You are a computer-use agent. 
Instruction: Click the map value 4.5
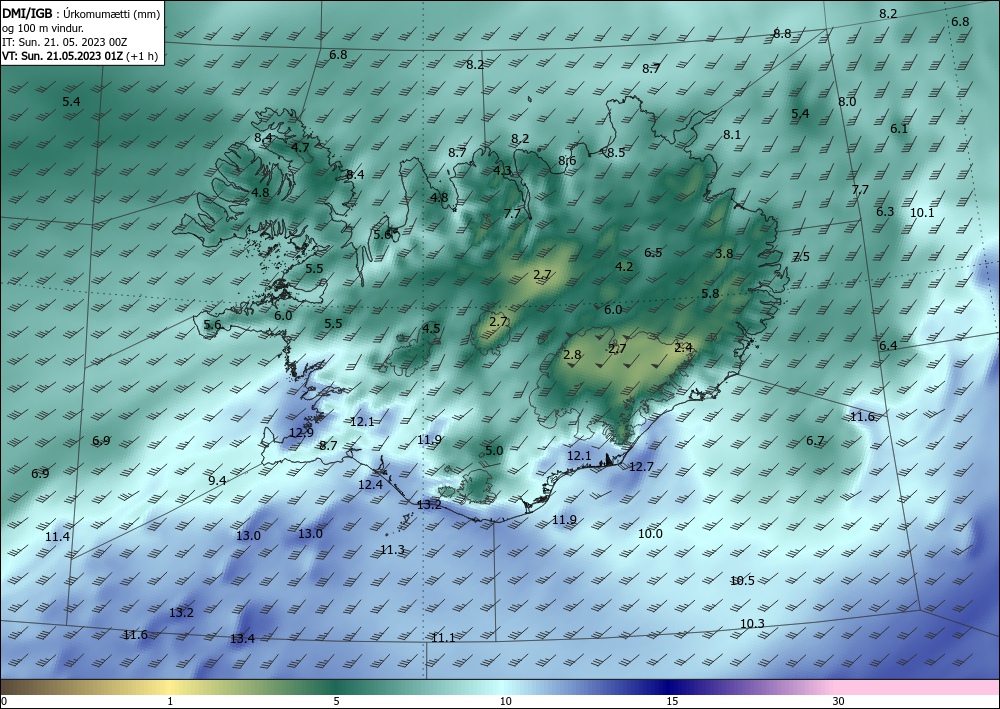click(x=431, y=329)
